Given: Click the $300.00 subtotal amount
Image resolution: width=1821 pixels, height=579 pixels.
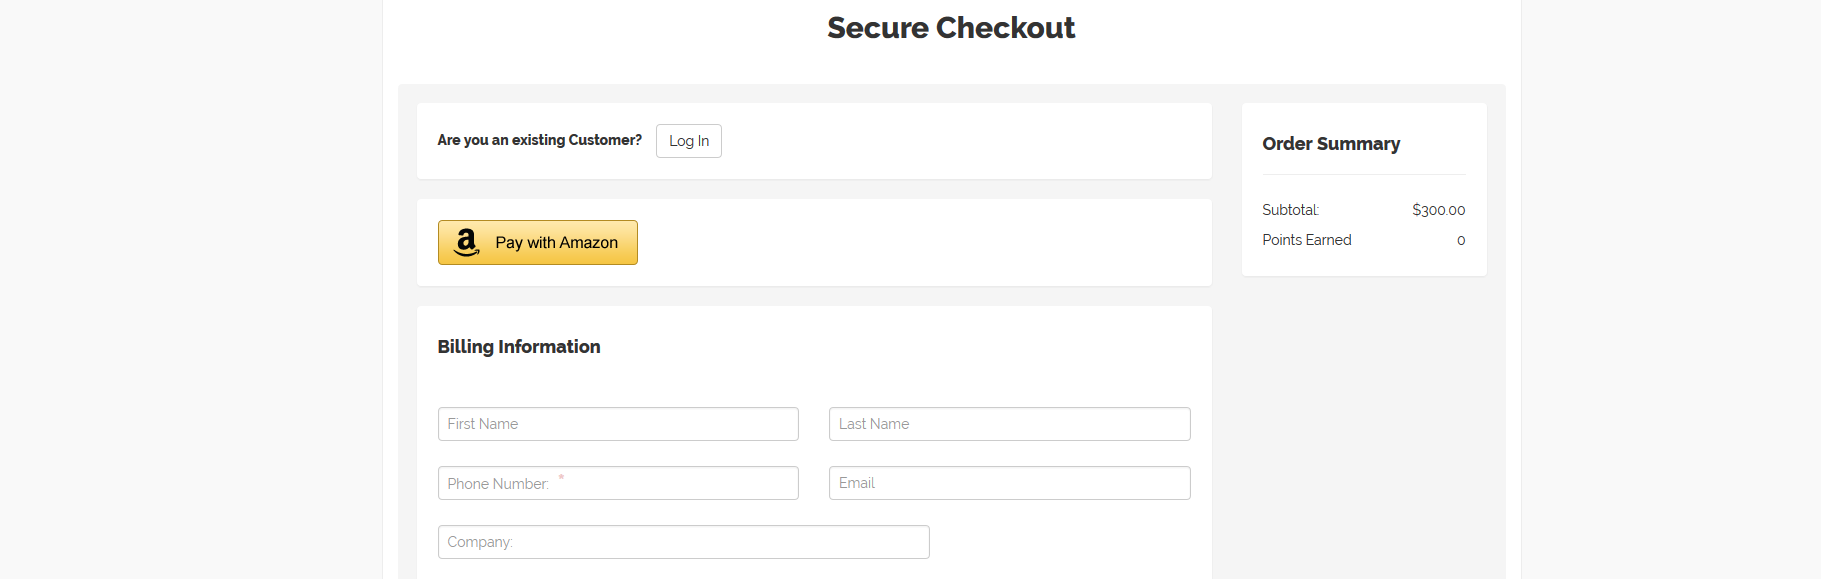Looking at the screenshot, I should [1439, 210].
